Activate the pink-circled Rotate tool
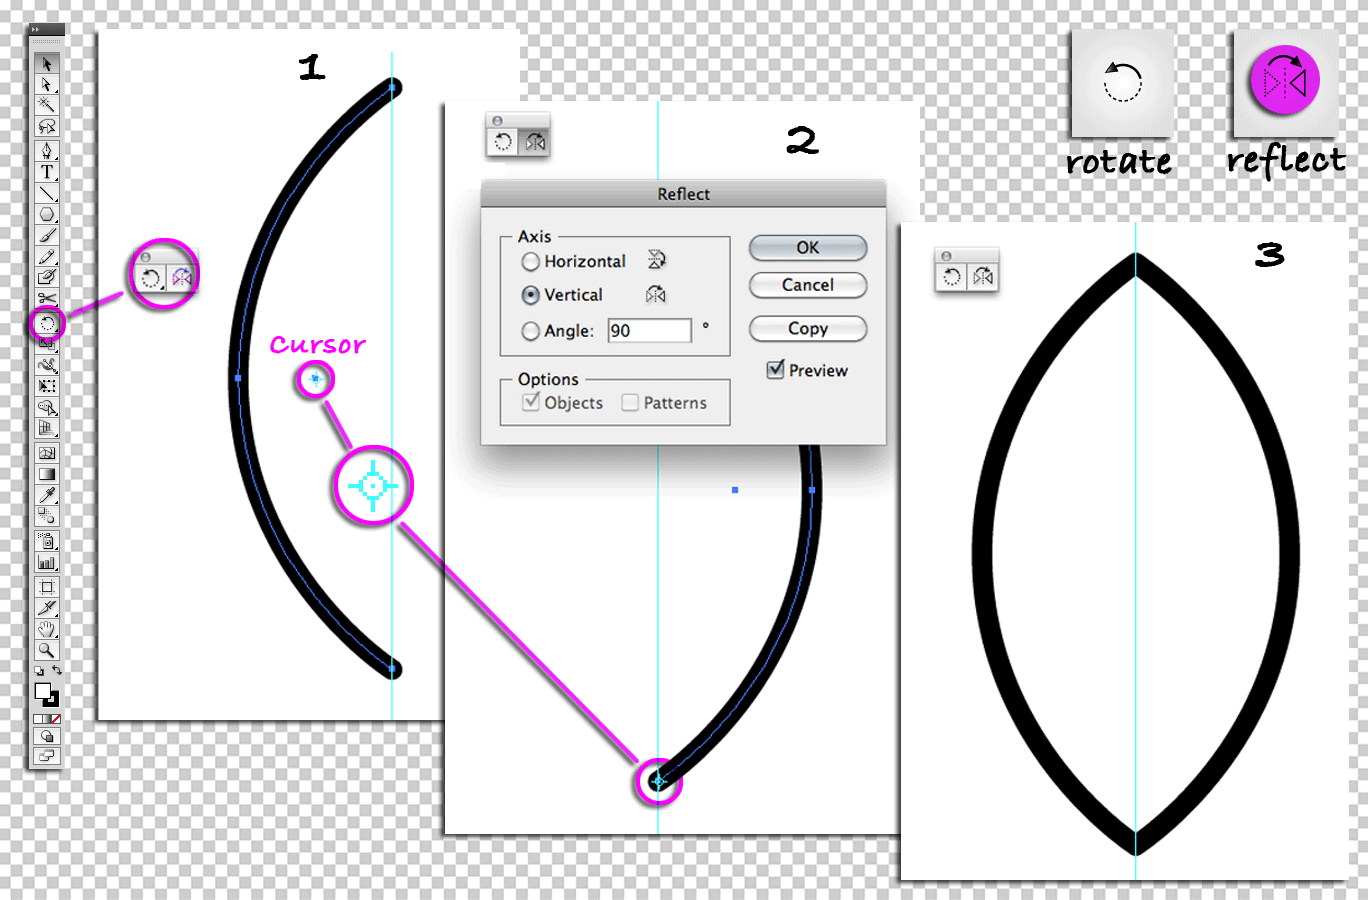1368x900 pixels. (46, 323)
